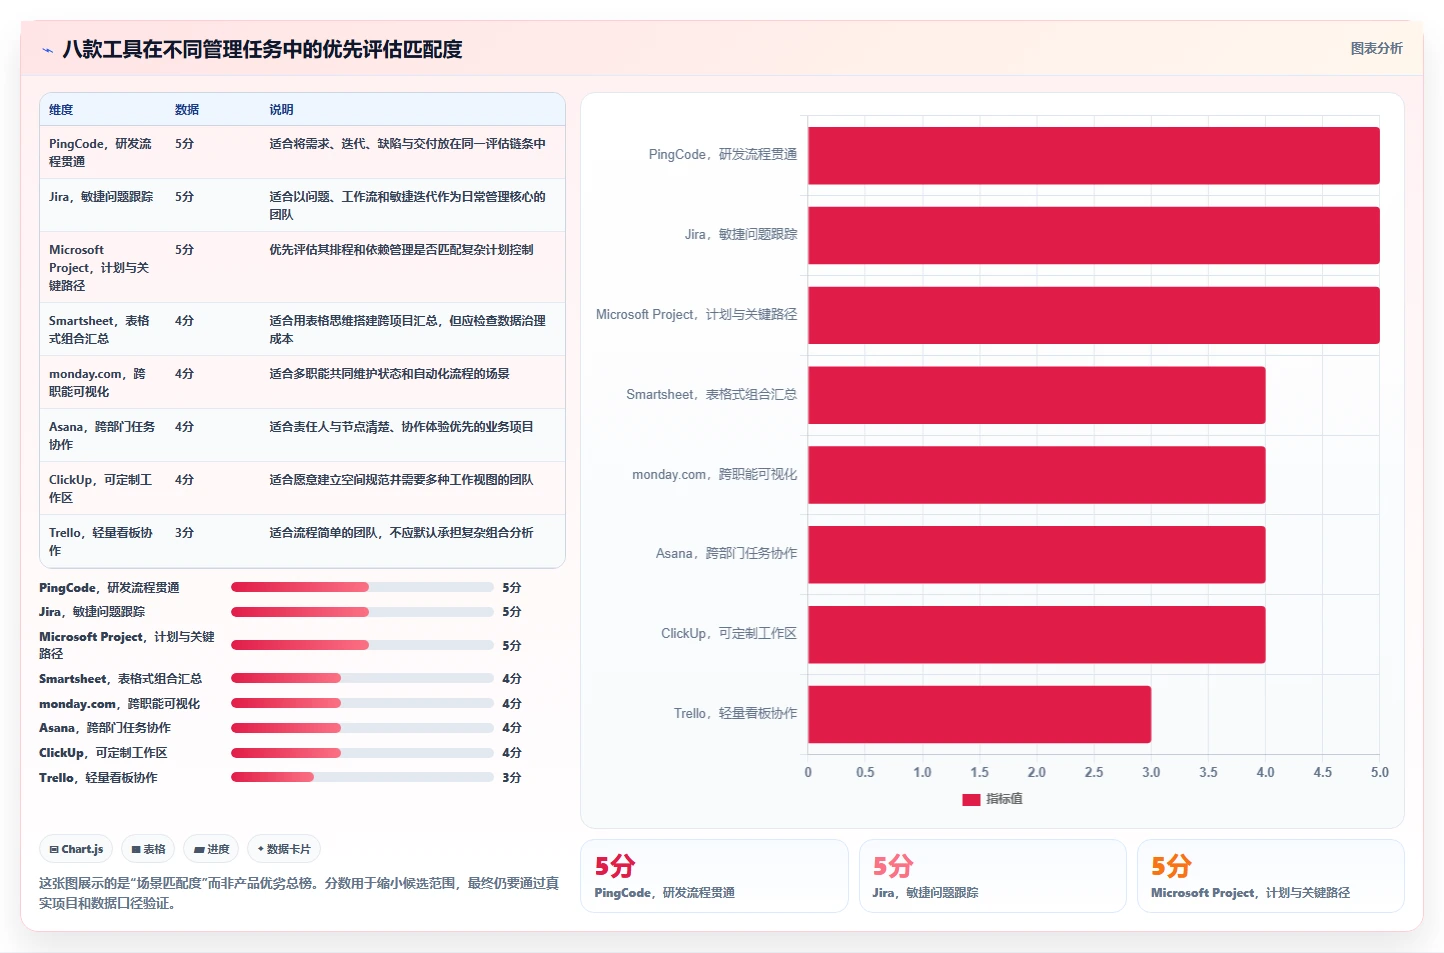The height and width of the screenshot is (953, 1444).
Task: Click the Trello bar in the chart
Action: pyautogui.click(x=980, y=714)
